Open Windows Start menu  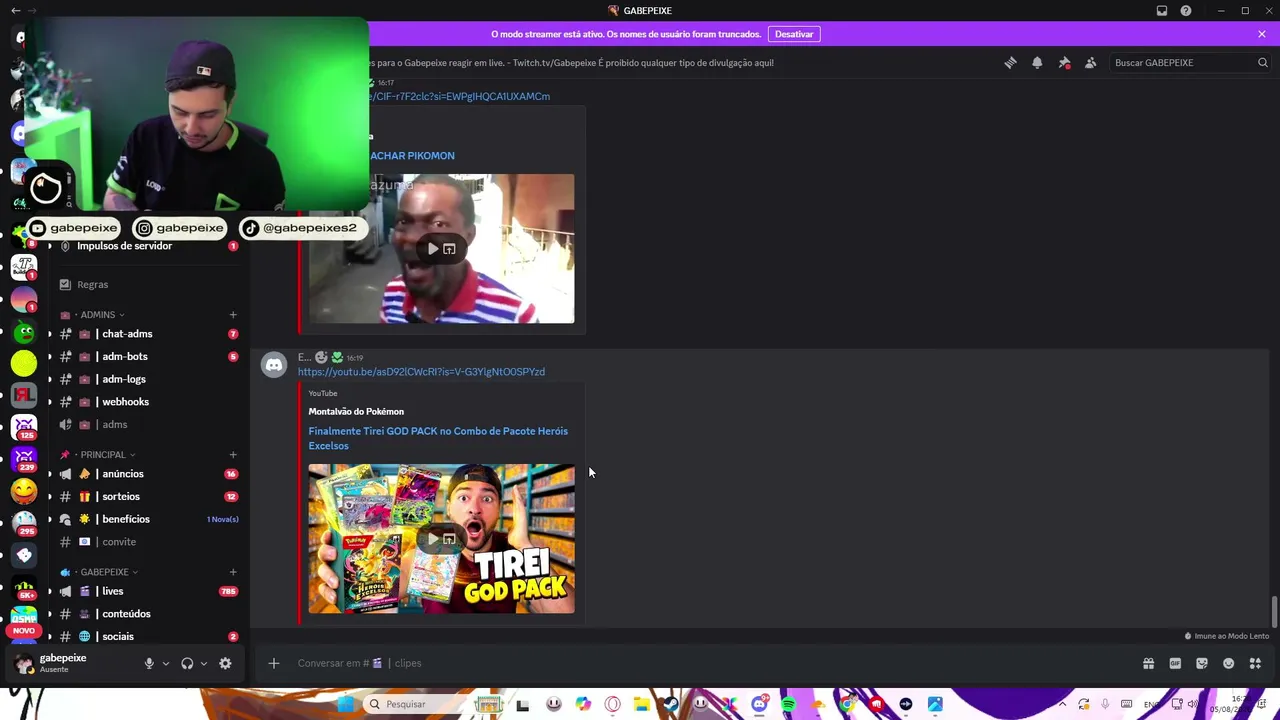click(345, 704)
